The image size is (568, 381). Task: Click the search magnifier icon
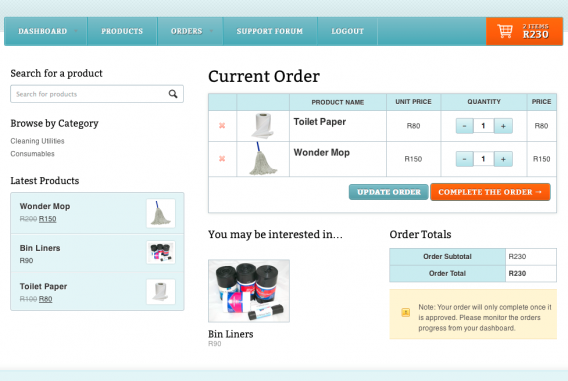pyautogui.click(x=173, y=94)
